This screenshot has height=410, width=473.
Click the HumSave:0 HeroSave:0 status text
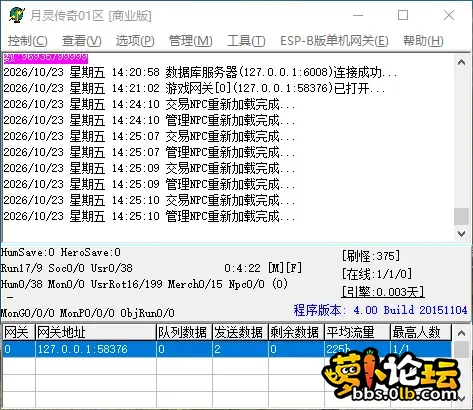pos(61,252)
